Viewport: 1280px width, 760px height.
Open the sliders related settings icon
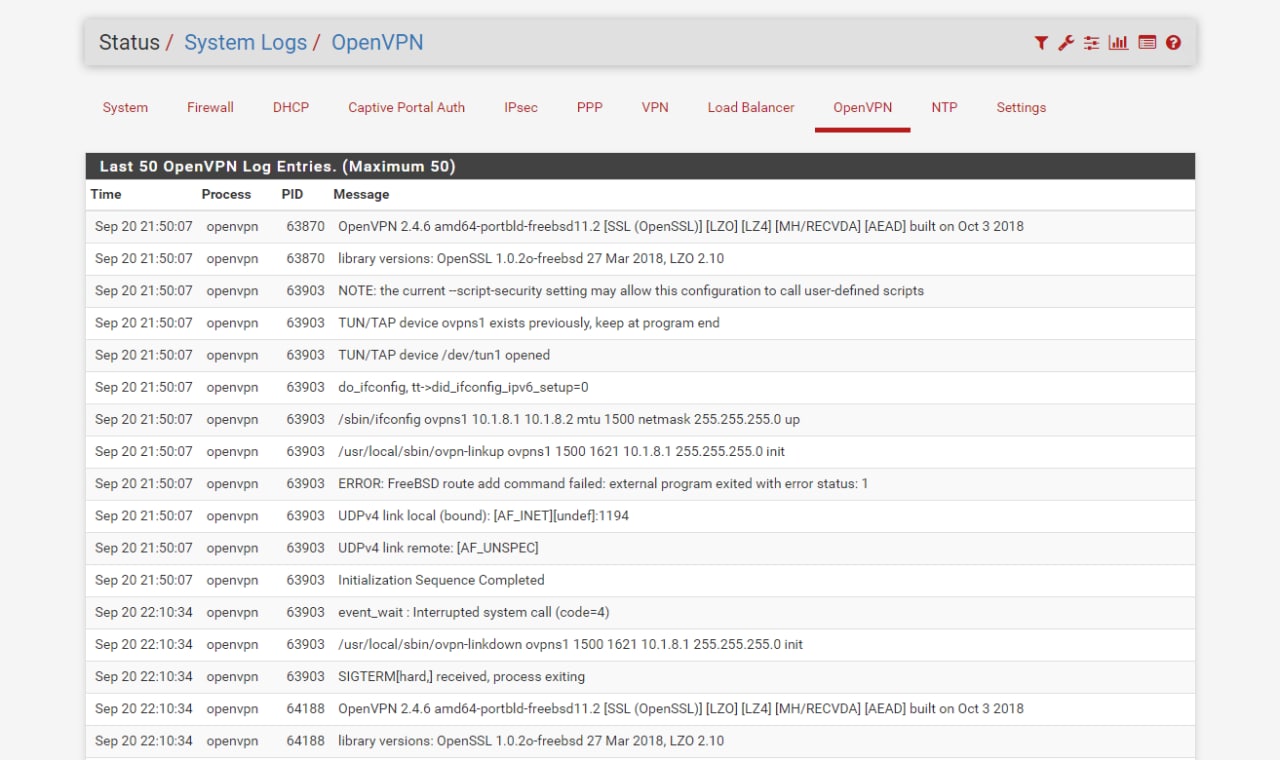1091,43
